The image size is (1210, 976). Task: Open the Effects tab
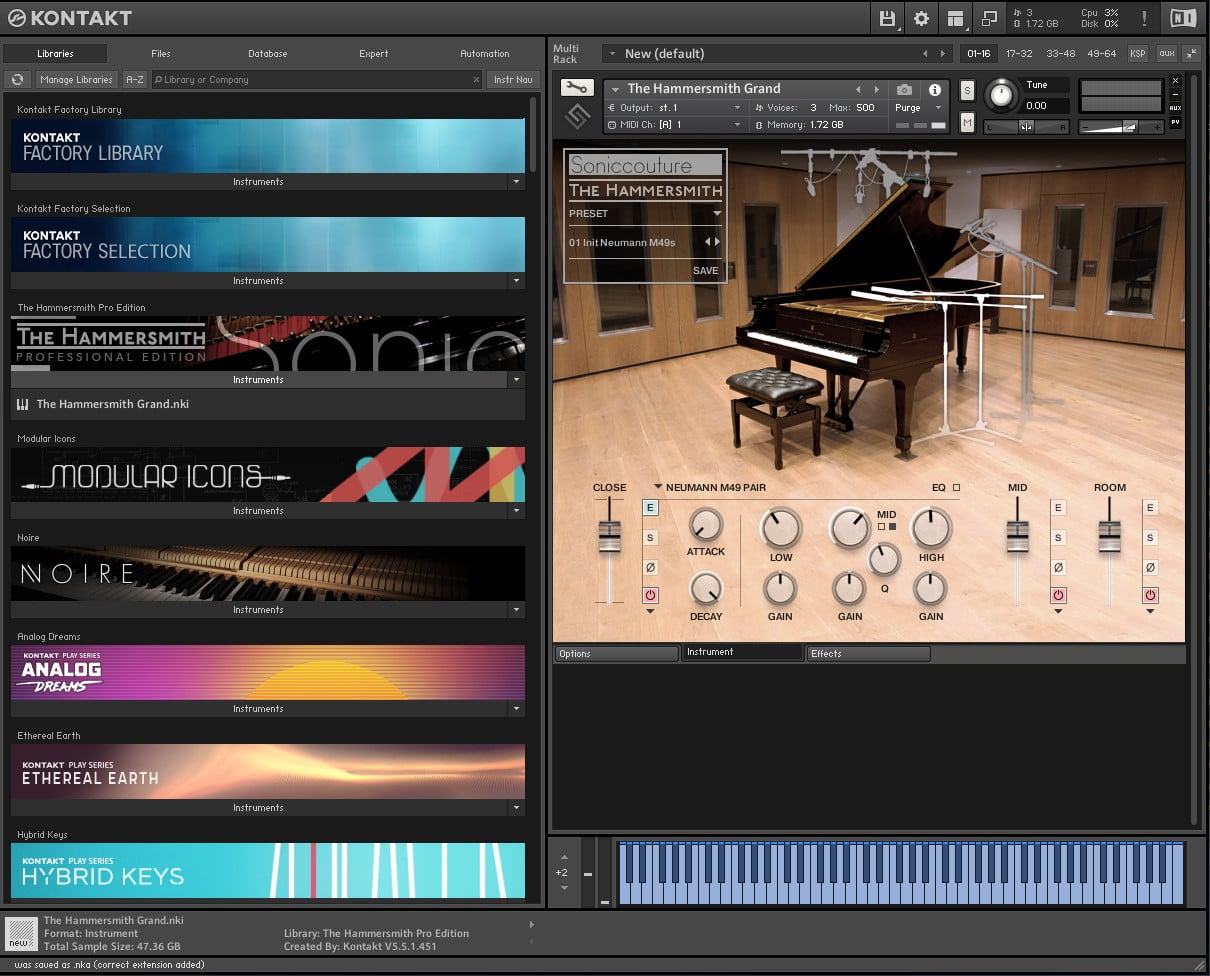pos(868,654)
